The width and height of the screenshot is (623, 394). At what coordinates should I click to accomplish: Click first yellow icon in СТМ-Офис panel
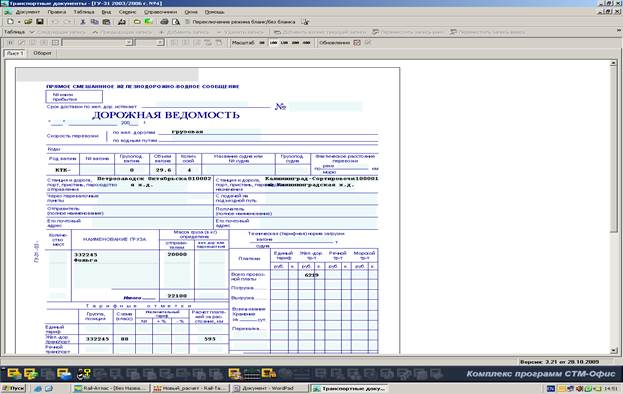pos(14,373)
